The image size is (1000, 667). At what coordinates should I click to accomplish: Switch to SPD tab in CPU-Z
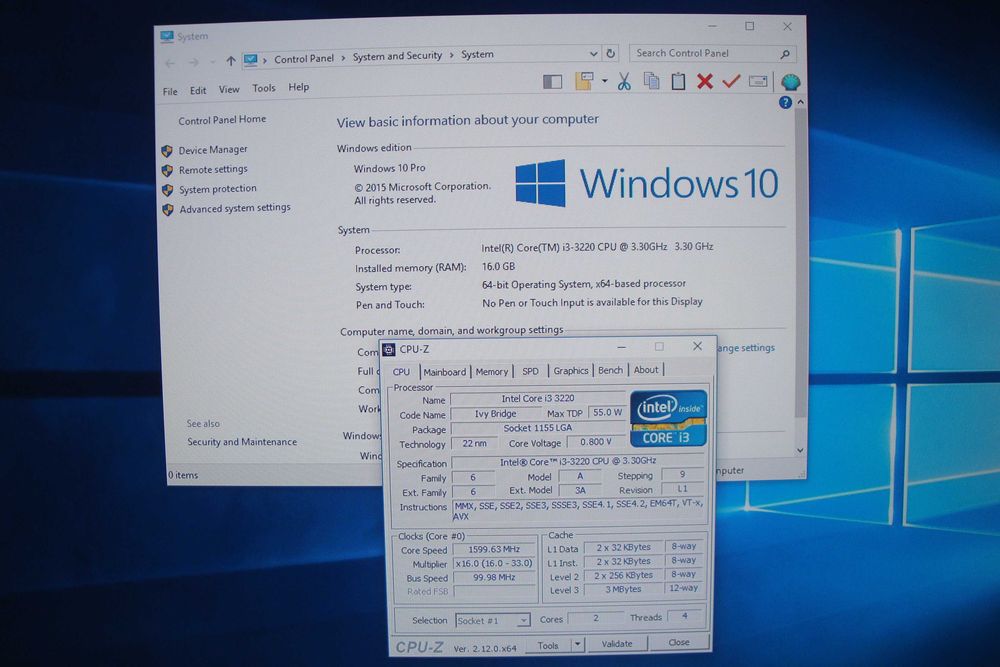coord(530,371)
